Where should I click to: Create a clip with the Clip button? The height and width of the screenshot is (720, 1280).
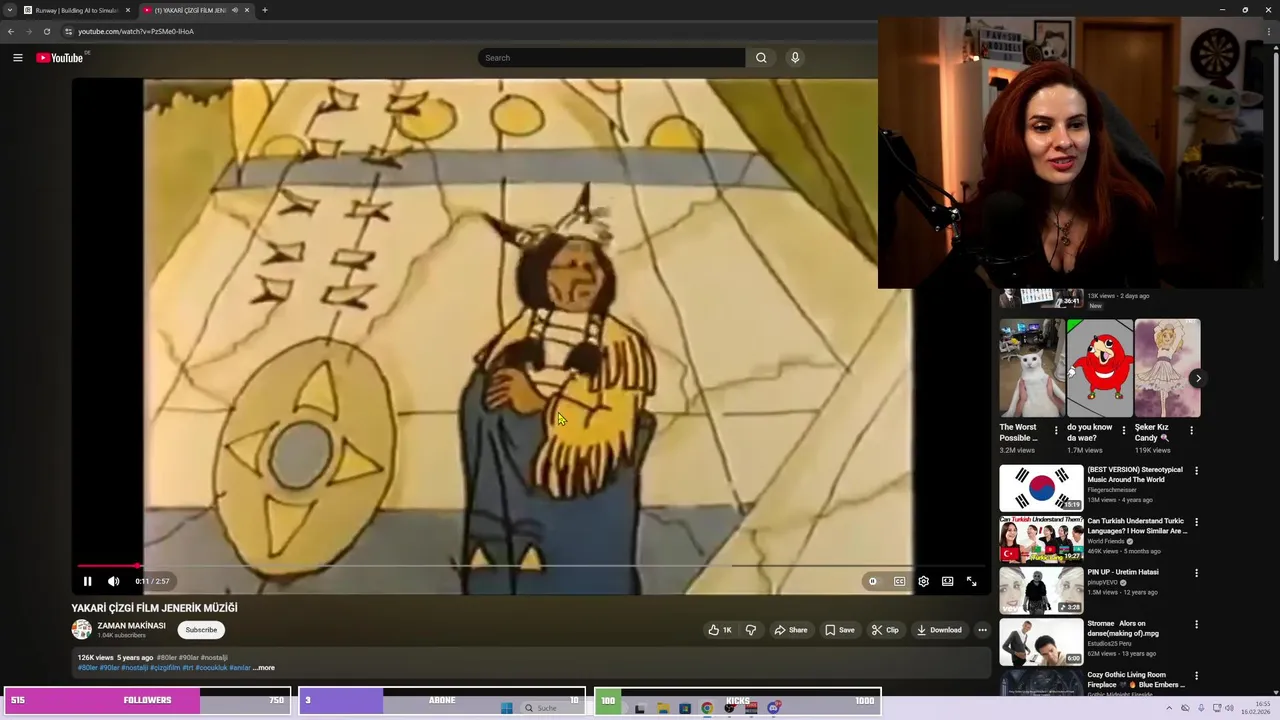[885, 630]
